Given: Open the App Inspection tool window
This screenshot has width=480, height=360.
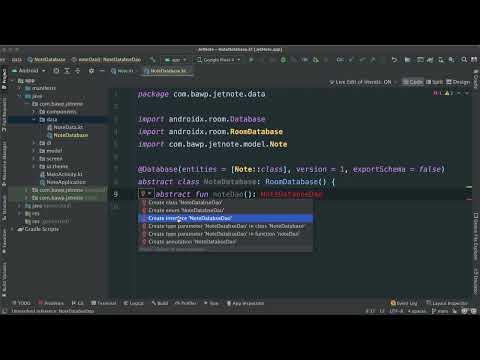Looking at the screenshot, I should tap(245, 303).
